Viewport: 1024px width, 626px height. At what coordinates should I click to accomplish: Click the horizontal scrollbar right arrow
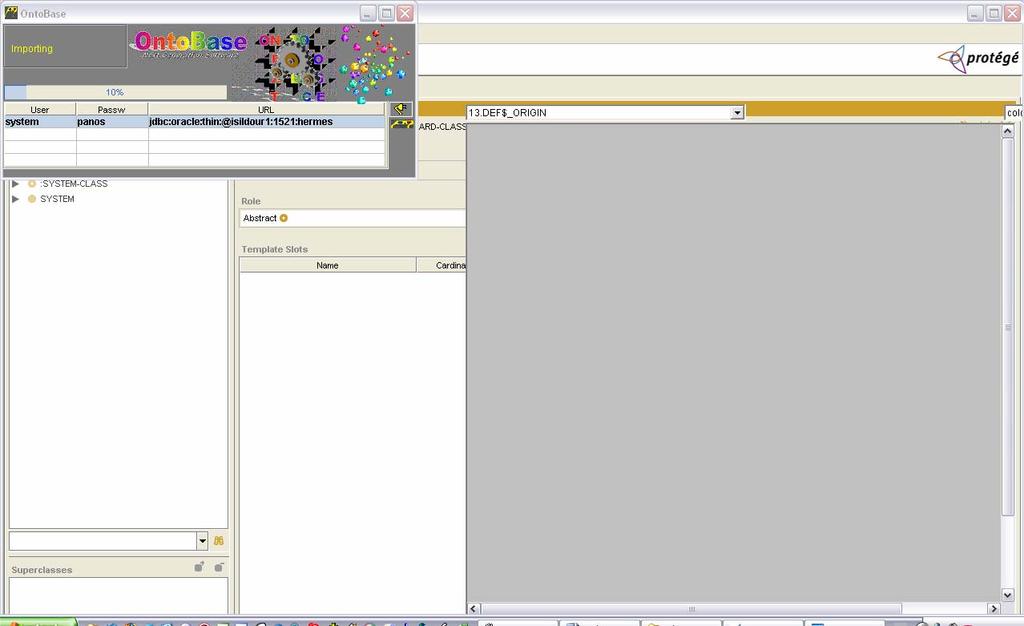pos(994,608)
